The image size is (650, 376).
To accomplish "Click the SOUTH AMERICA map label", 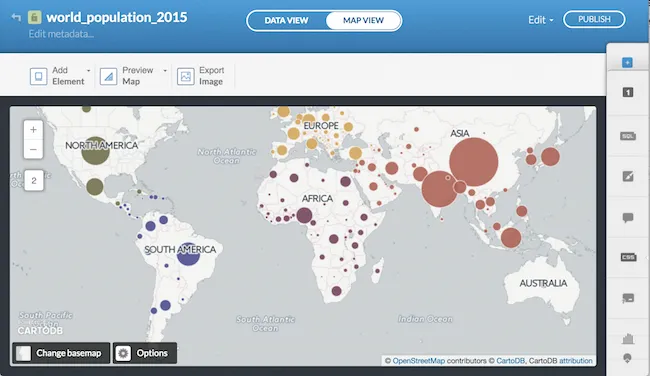I will coord(180,250).
